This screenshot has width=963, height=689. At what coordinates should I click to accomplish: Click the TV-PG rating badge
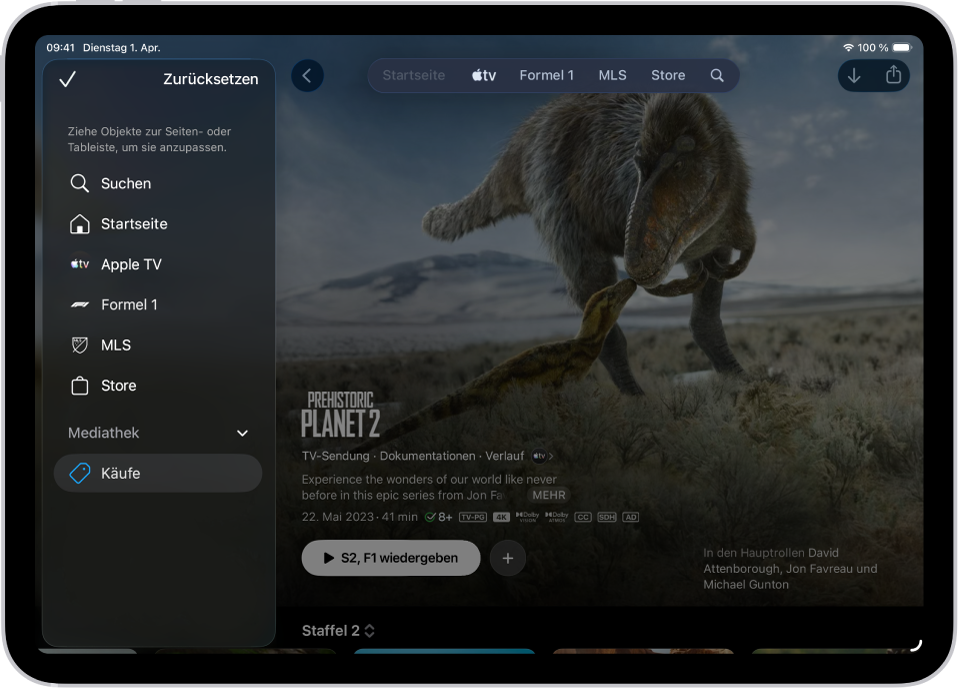tap(473, 517)
